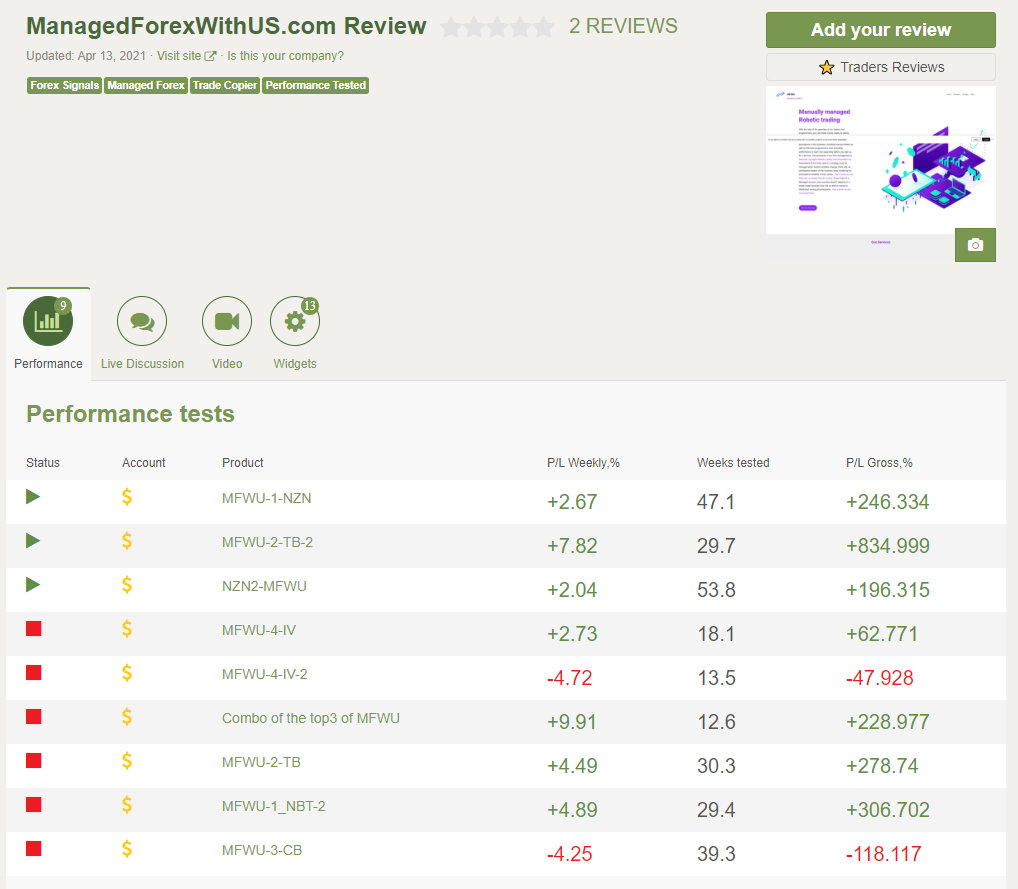The width and height of the screenshot is (1018, 889).
Task: Click the Add your review button
Action: pos(880,30)
